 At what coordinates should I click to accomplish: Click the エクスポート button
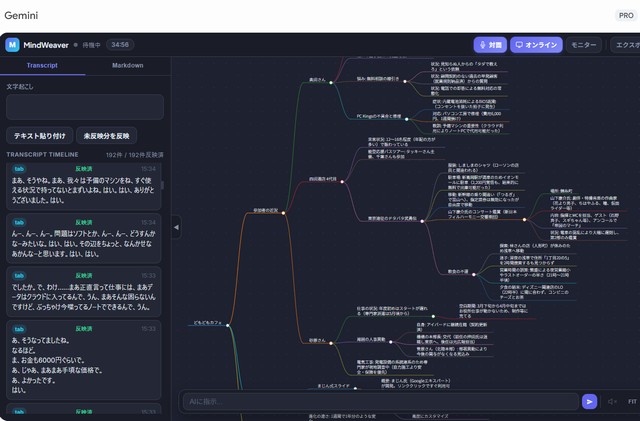tap(626, 45)
